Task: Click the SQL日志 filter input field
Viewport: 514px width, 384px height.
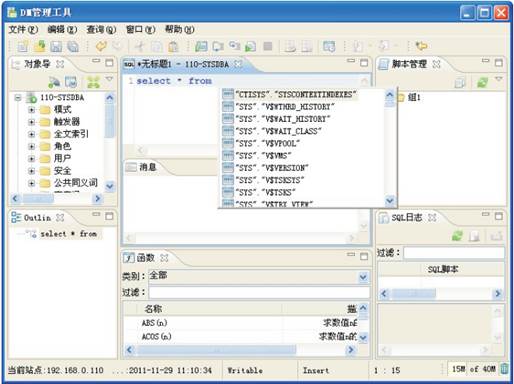Action: coord(454,253)
